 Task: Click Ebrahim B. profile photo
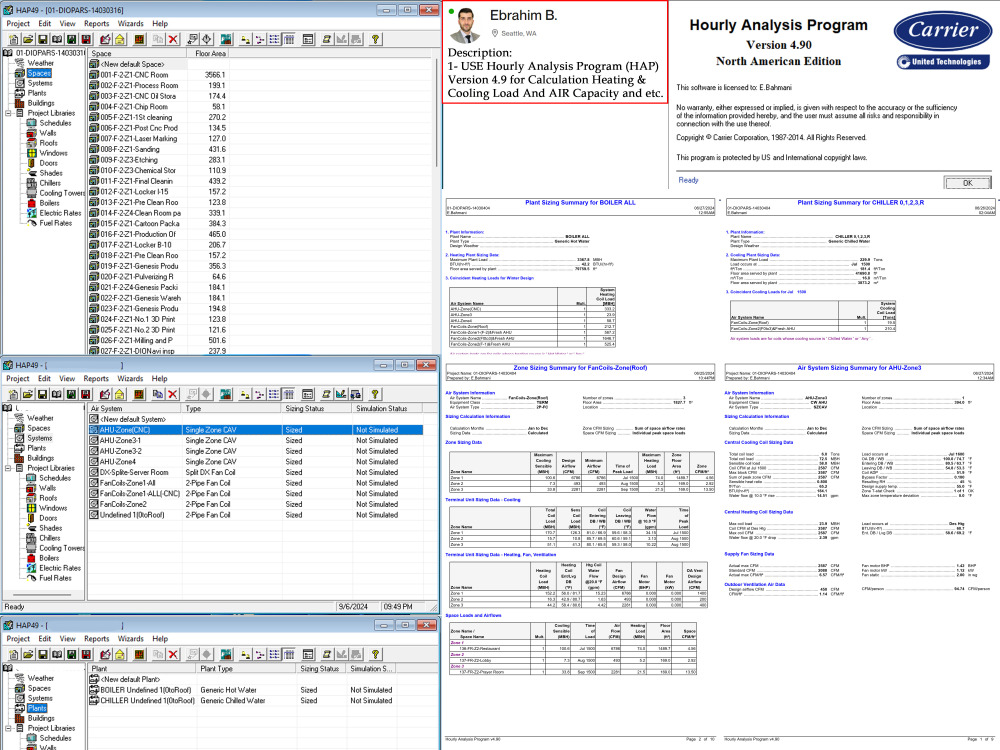[466, 26]
